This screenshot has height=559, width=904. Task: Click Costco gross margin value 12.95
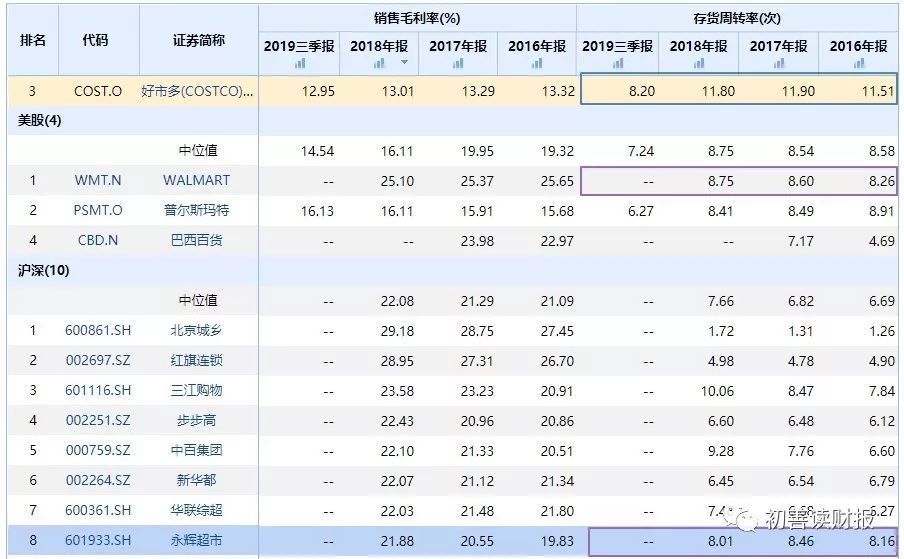pyautogui.click(x=318, y=91)
